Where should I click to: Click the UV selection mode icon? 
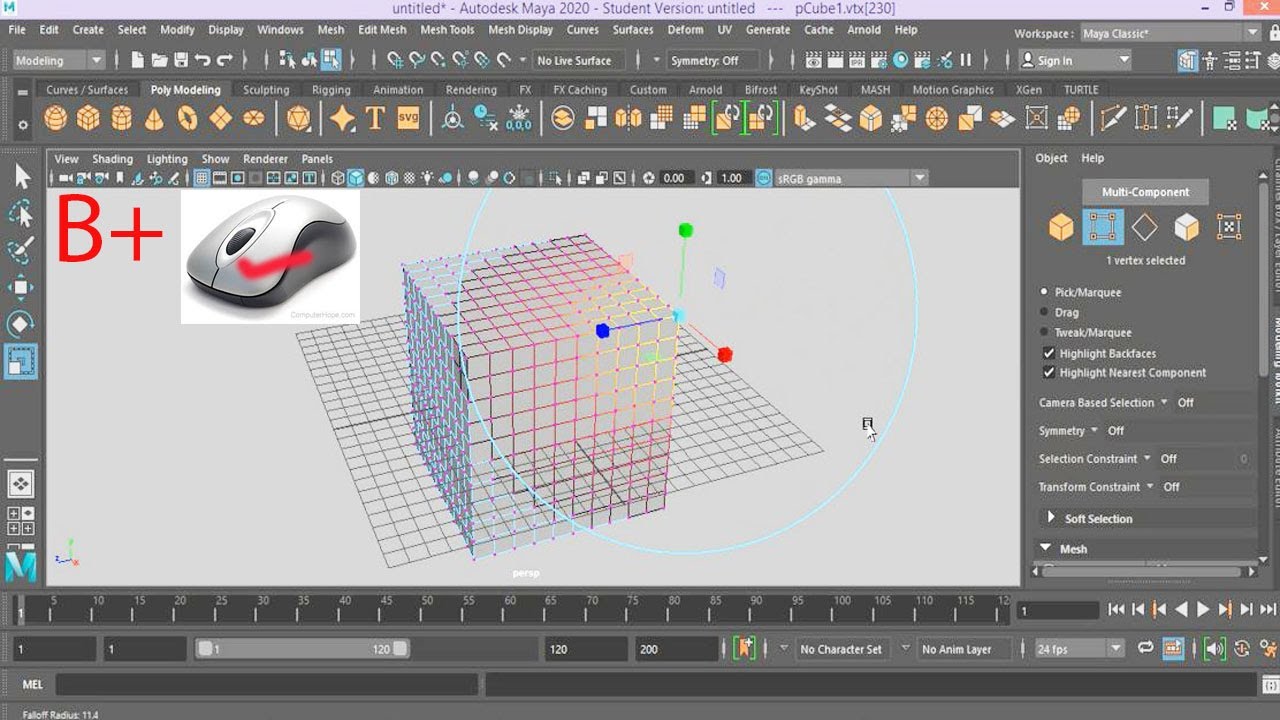click(x=1229, y=228)
